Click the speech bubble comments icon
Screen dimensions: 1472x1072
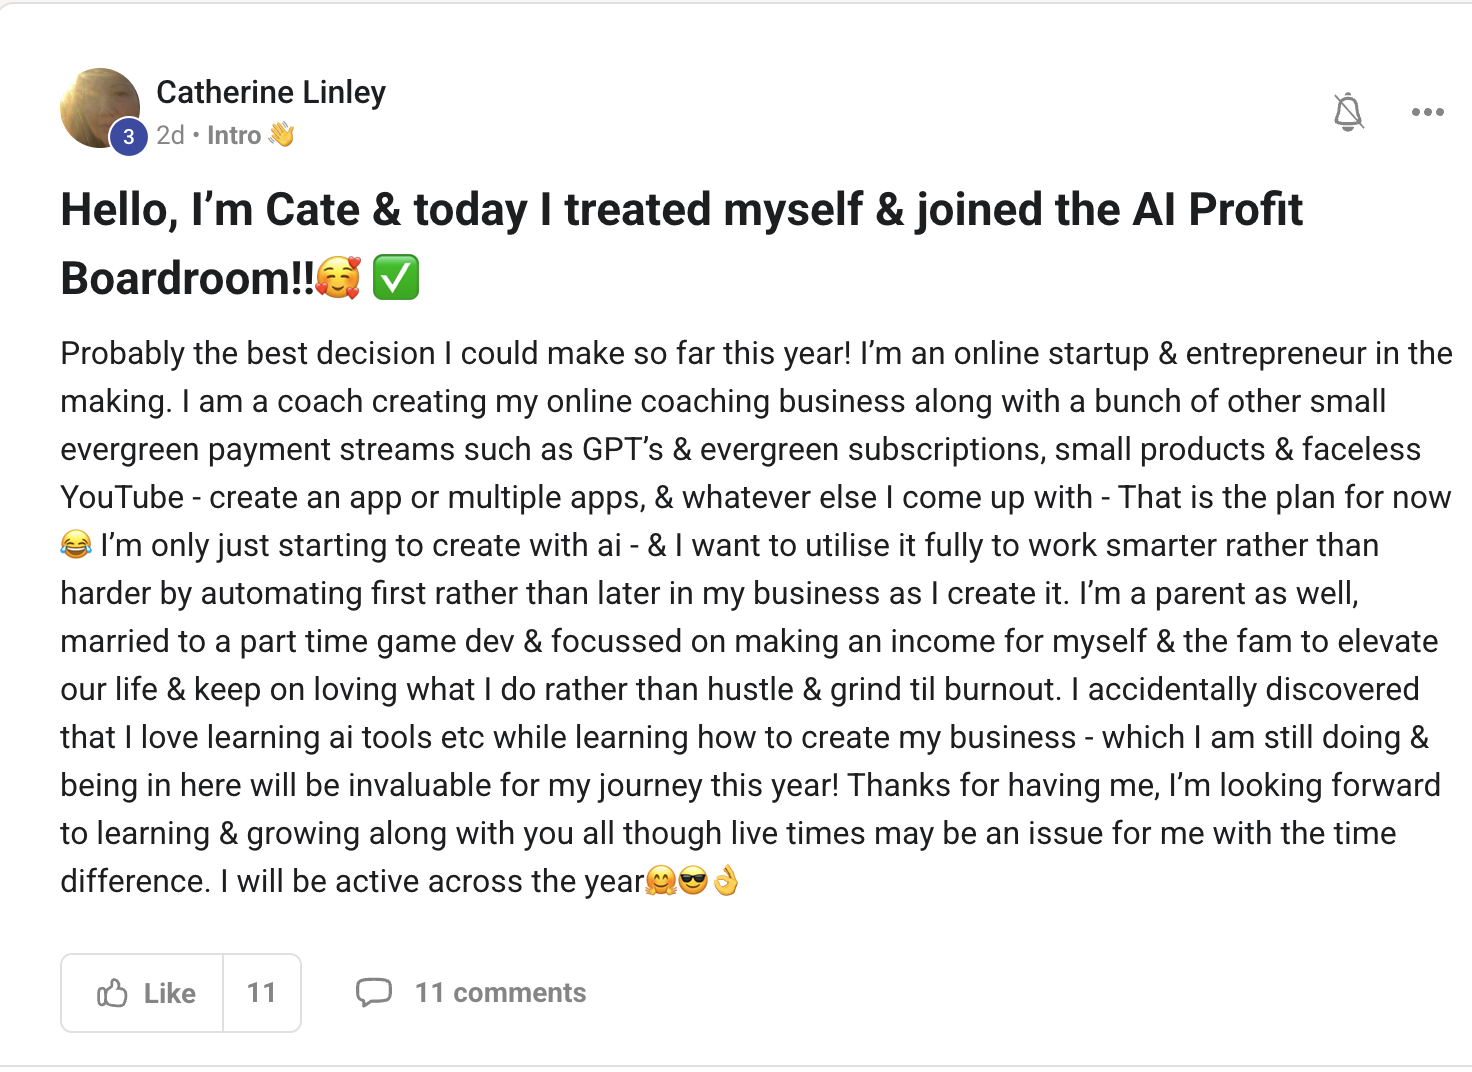(374, 992)
